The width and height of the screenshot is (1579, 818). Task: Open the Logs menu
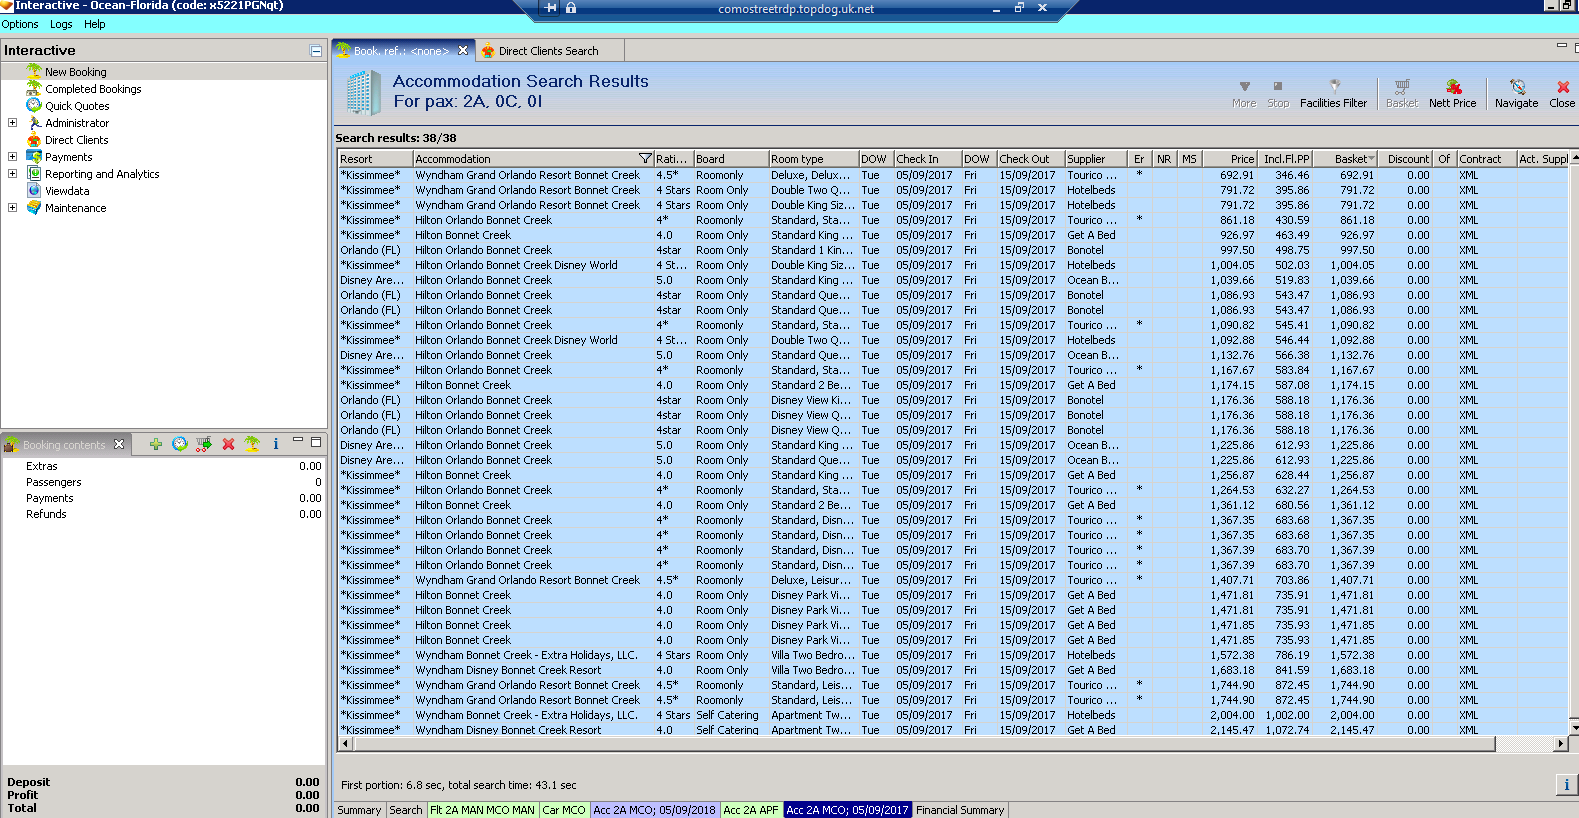coord(61,24)
